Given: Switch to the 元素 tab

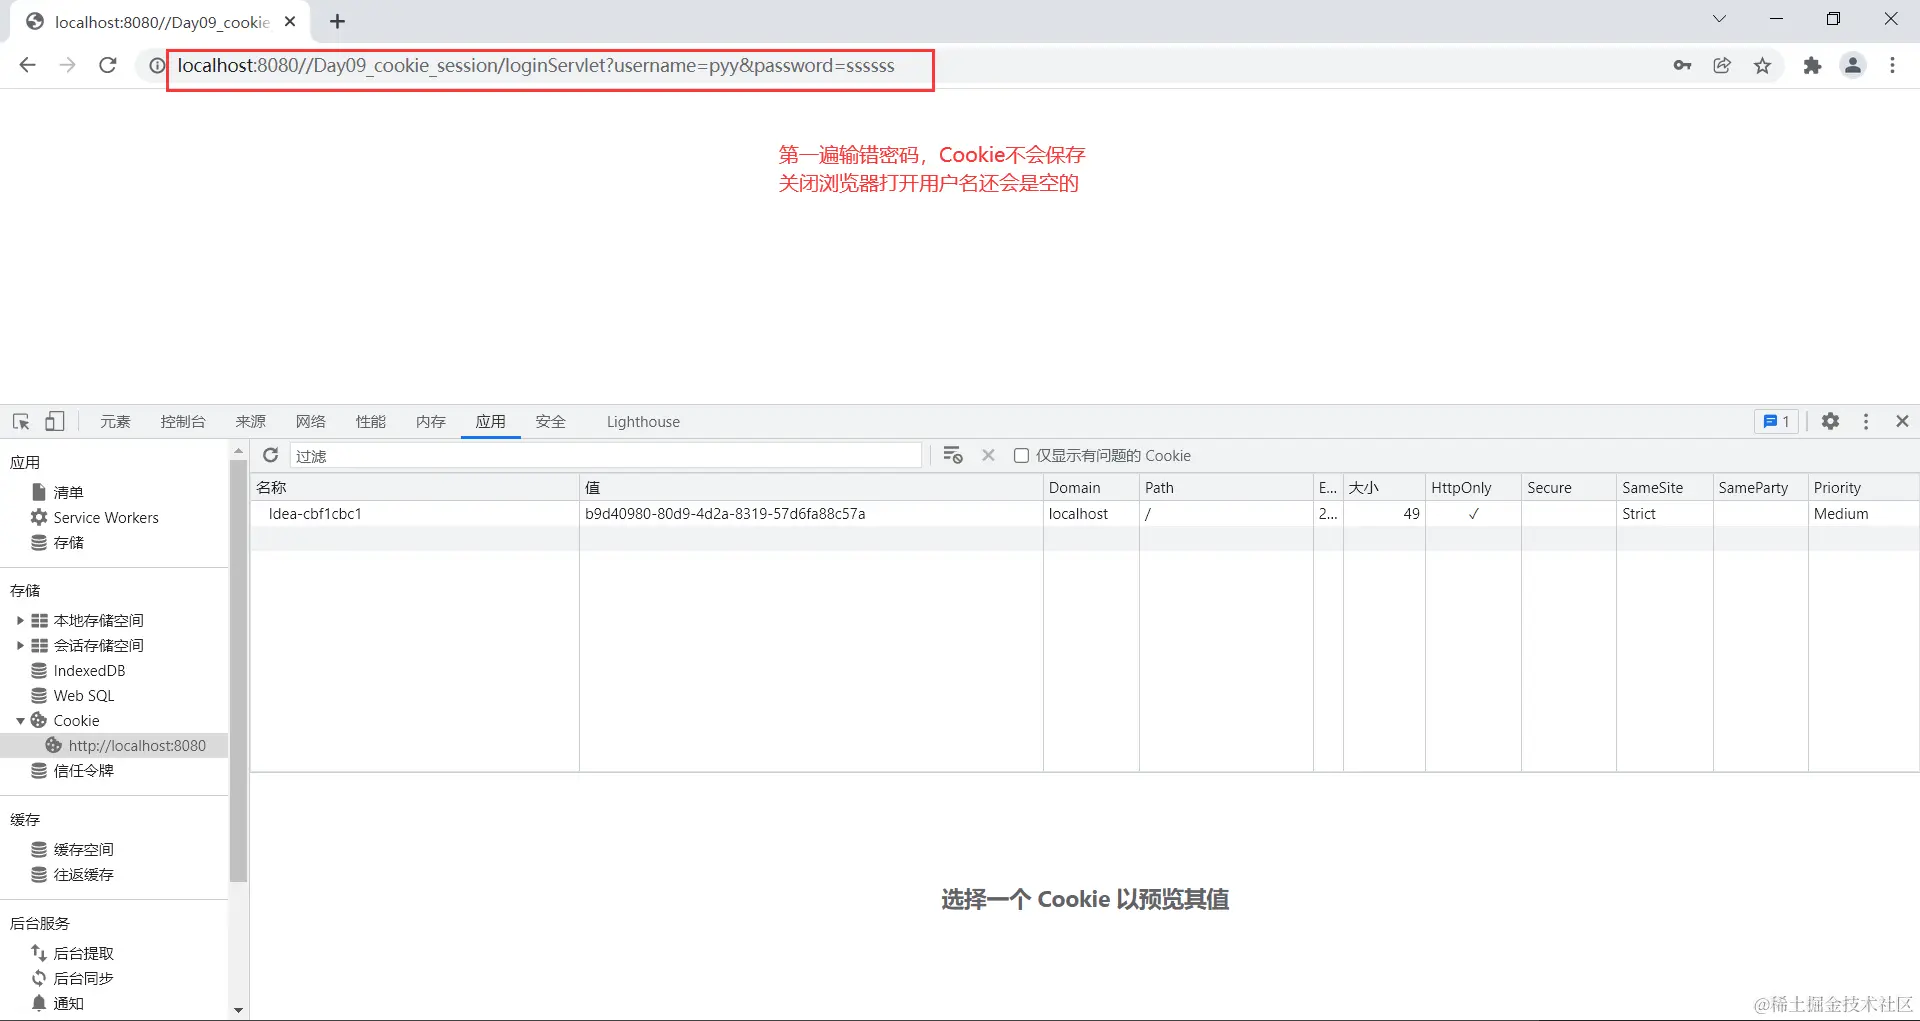Looking at the screenshot, I should point(115,421).
